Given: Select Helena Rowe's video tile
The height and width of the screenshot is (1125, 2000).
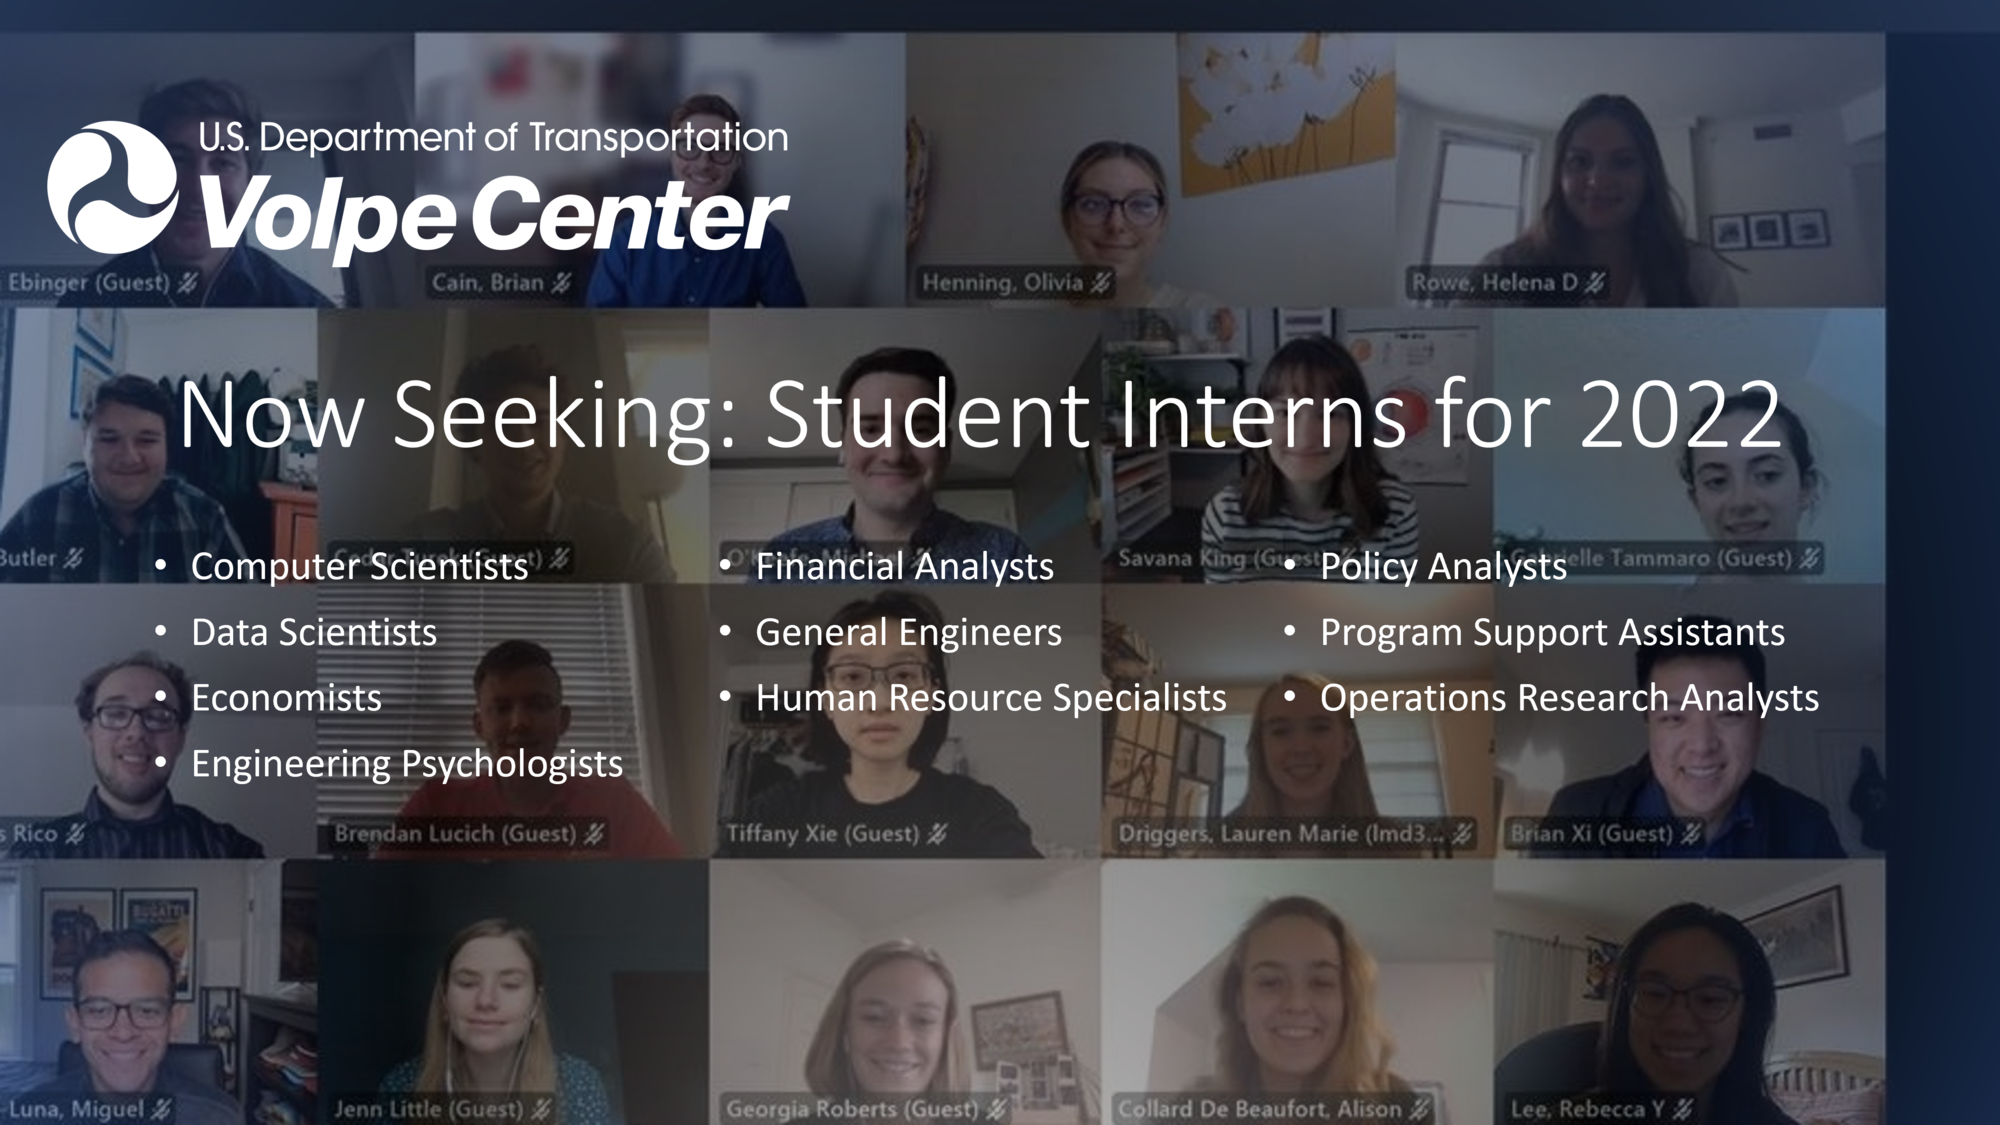Looking at the screenshot, I should (1640, 170).
